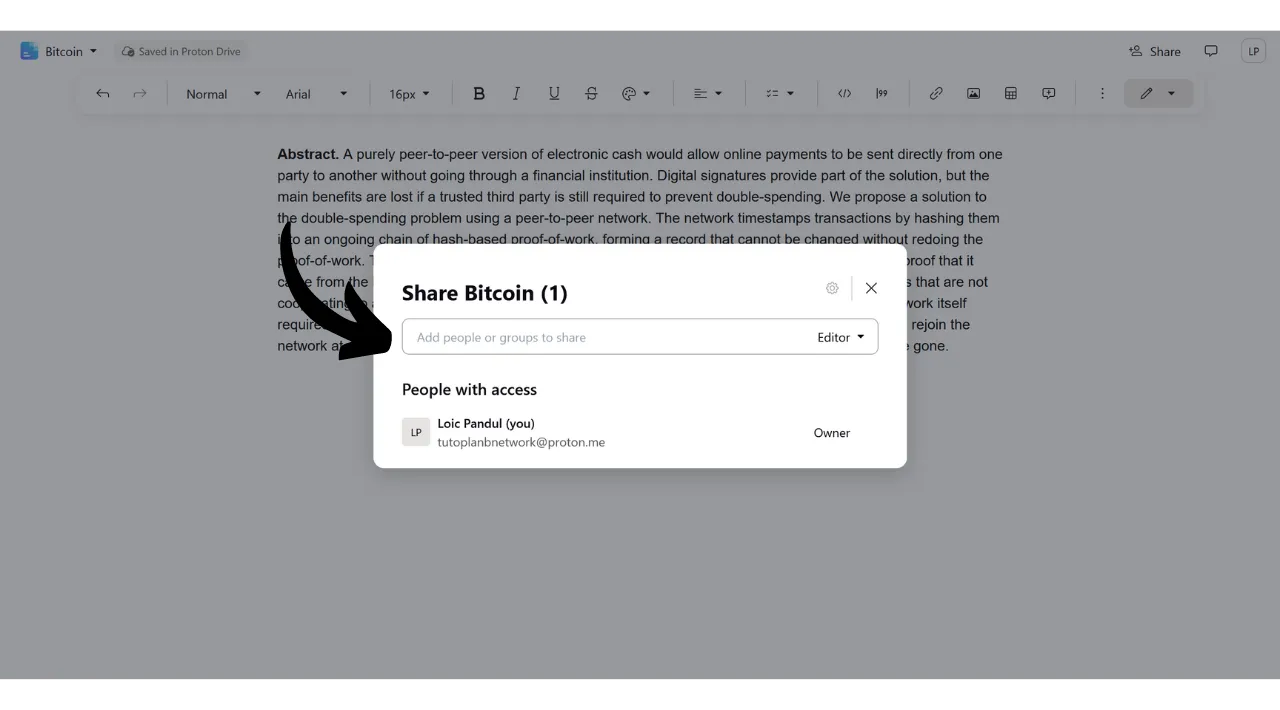Open the checklist/list style dropdown
The width and height of the screenshot is (1280, 710).
tap(780, 94)
